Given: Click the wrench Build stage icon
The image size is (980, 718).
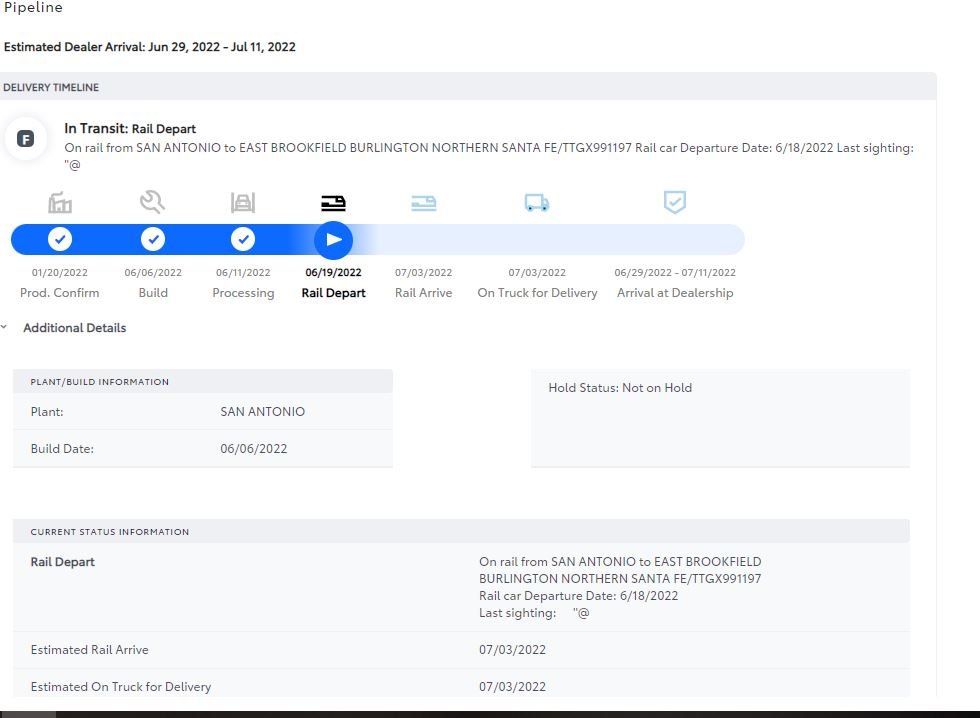Looking at the screenshot, I should [152, 202].
